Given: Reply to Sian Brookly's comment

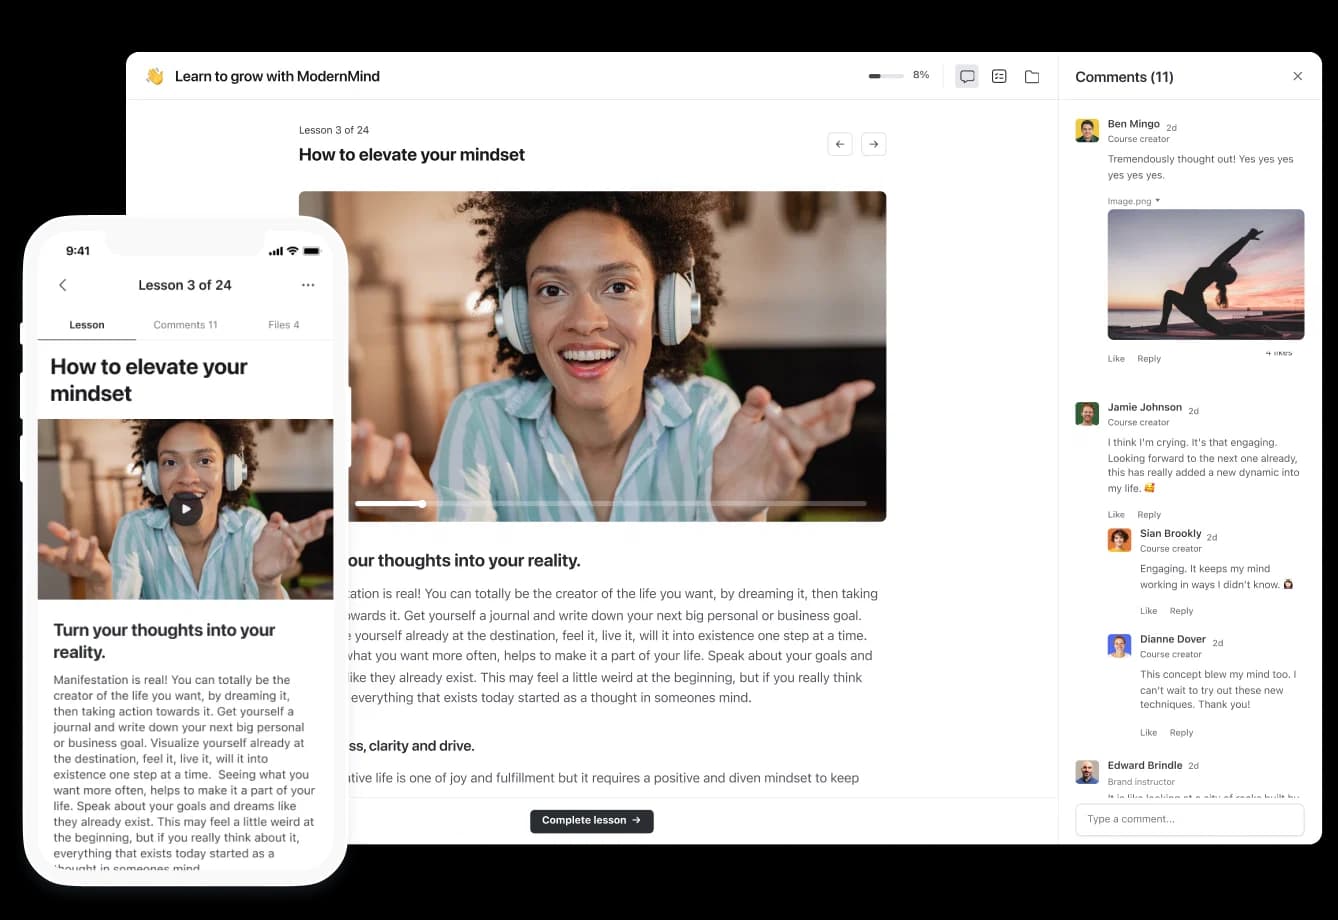Looking at the screenshot, I should [x=1181, y=610].
